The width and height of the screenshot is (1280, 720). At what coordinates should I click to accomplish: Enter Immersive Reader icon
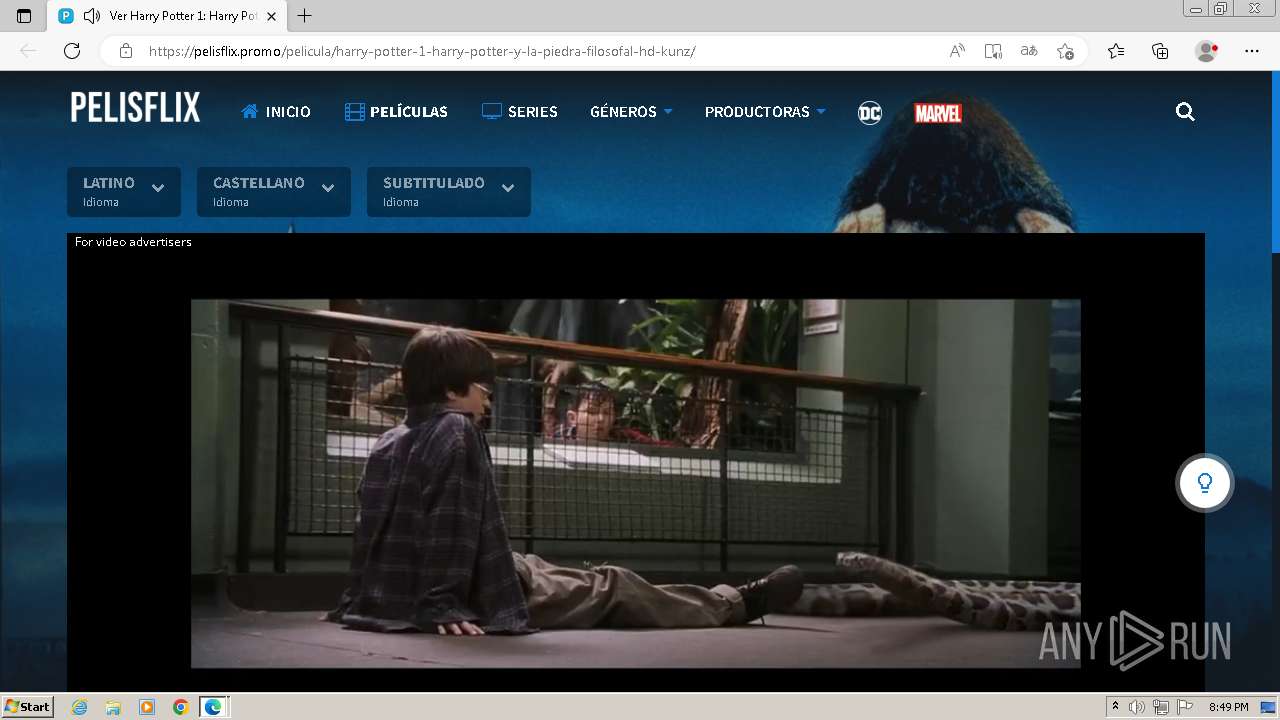[993, 51]
